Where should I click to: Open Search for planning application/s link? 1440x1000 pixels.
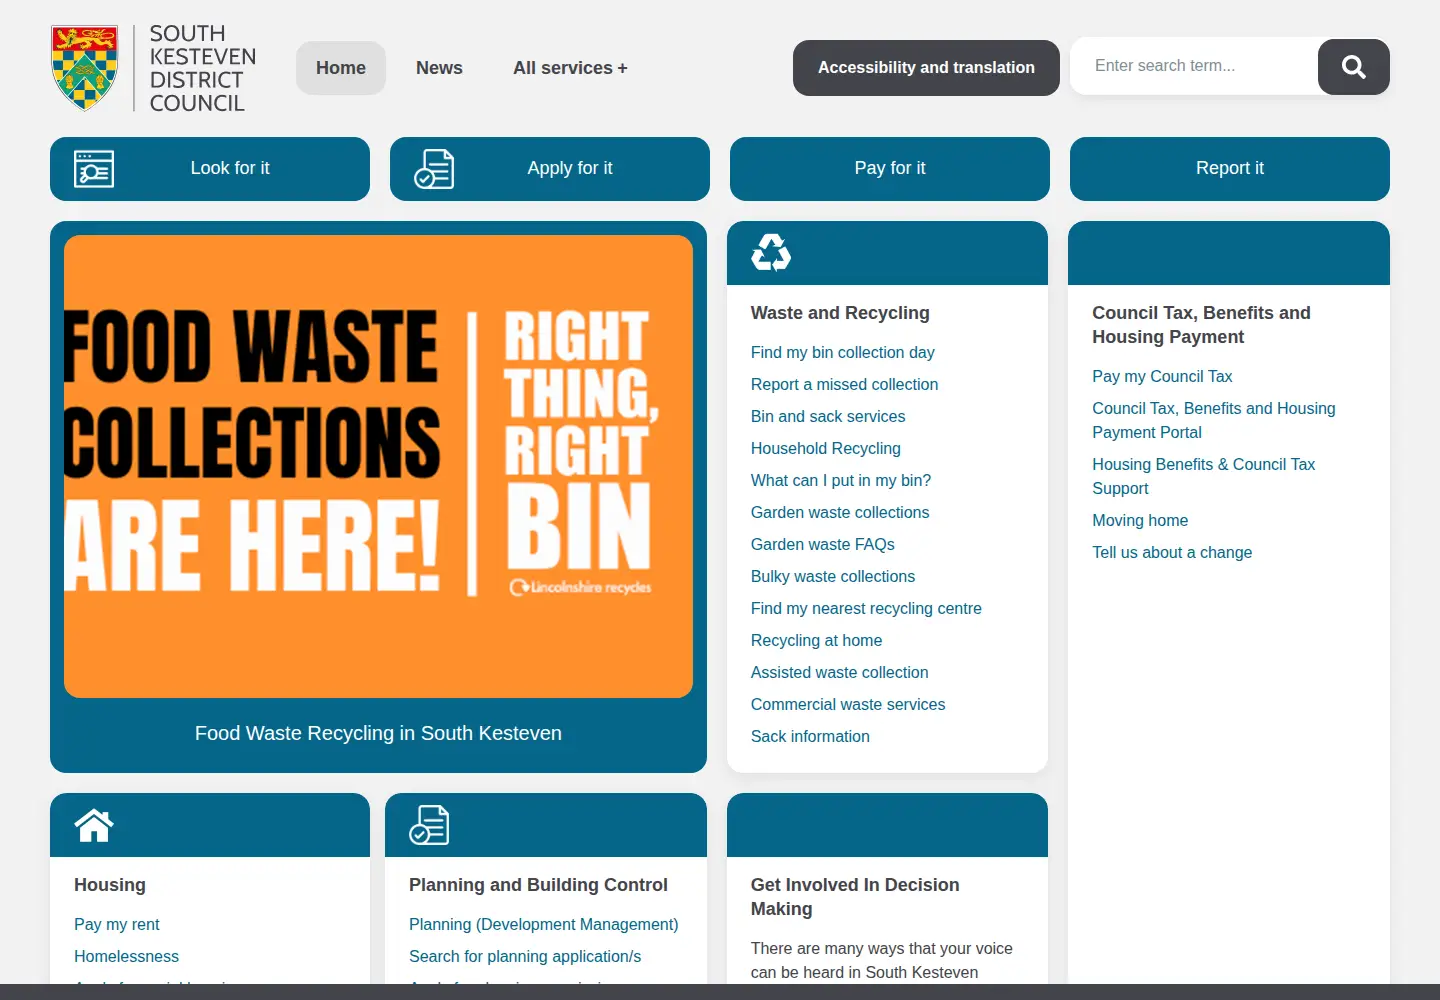click(525, 956)
